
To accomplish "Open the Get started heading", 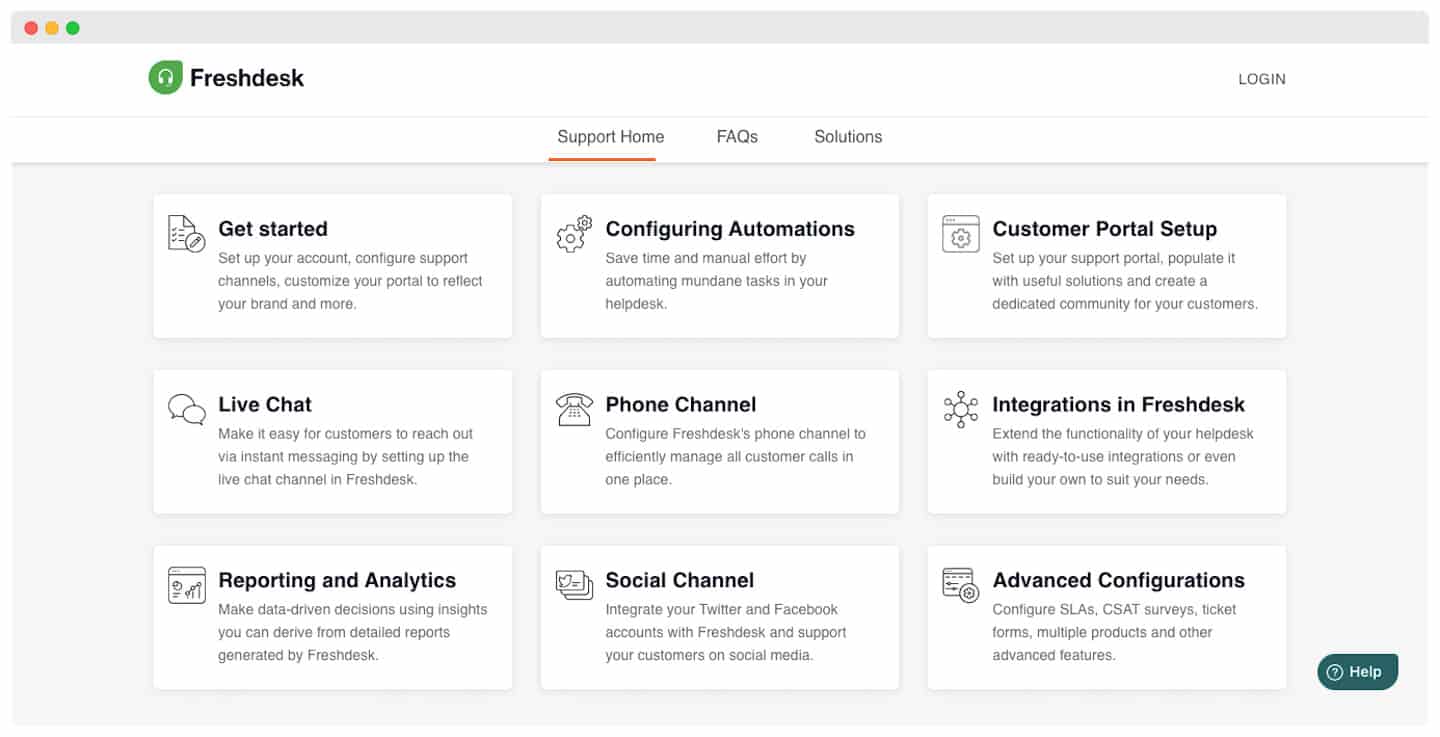I will coord(273,229).
